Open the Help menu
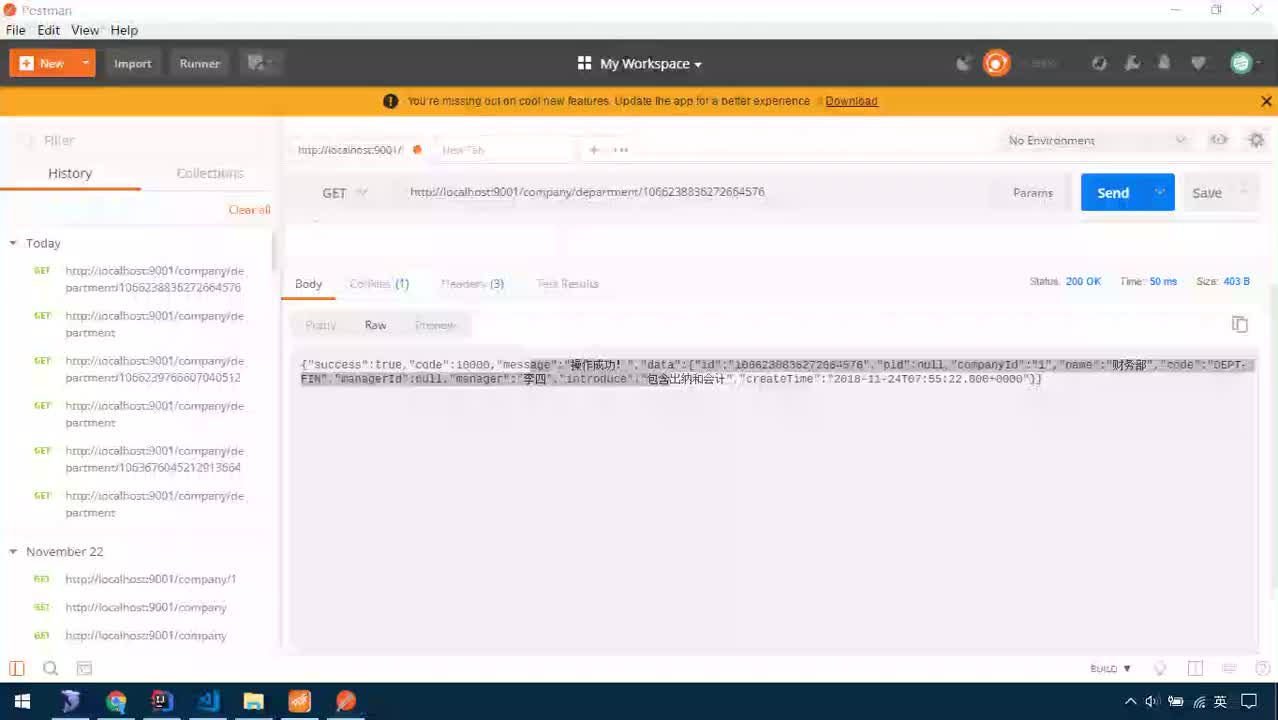The width and height of the screenshot is (1278, 720). pos(124,30)
